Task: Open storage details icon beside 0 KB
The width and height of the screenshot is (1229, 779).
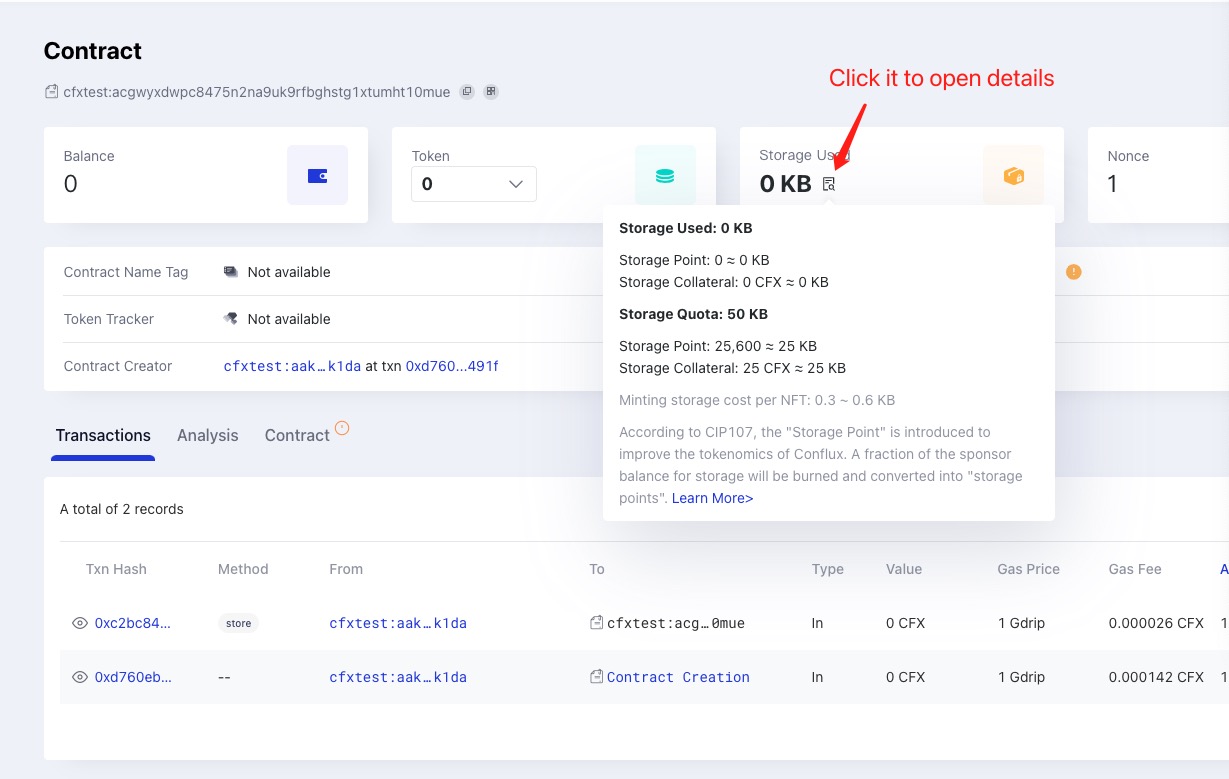Action: 828,184
